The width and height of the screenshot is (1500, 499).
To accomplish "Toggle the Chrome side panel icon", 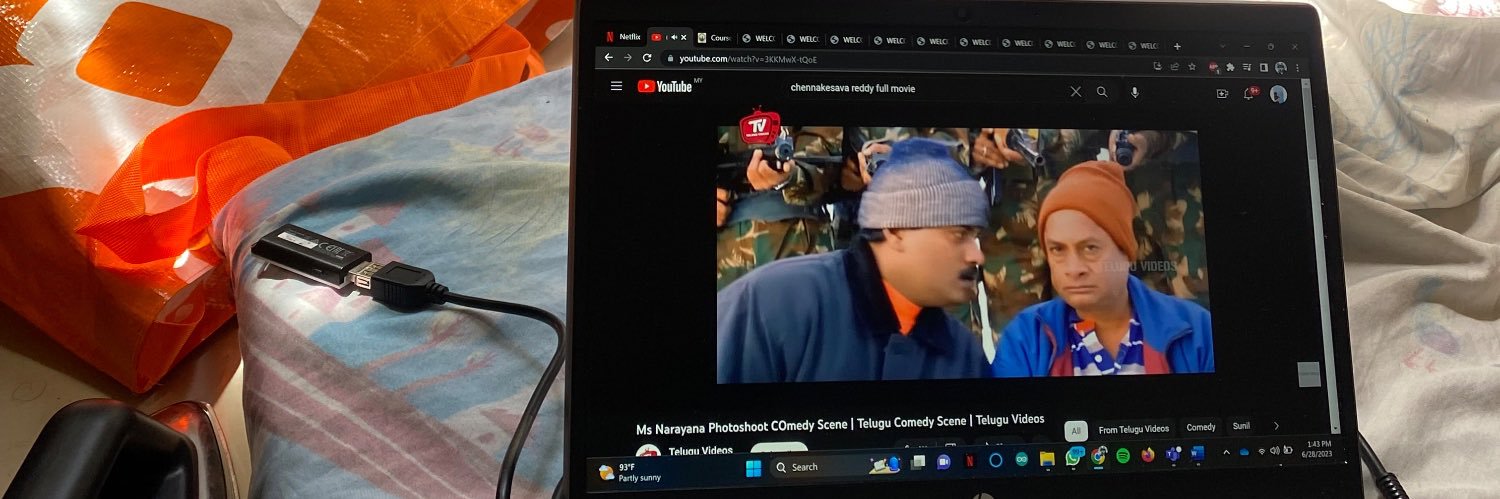I will (1264, 67).
